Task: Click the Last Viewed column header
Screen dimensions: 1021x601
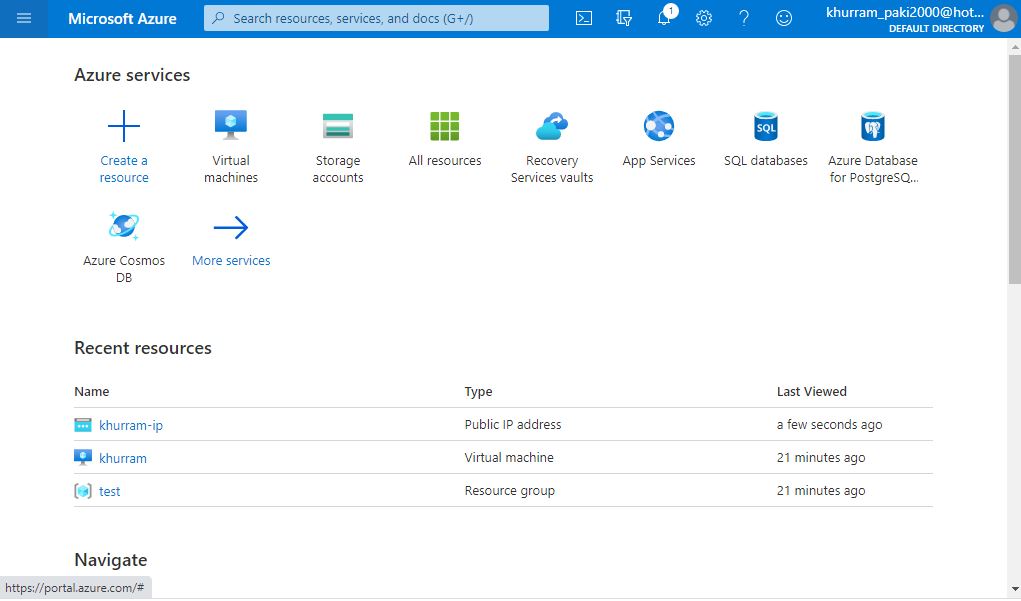Action: tap(811, 392)
